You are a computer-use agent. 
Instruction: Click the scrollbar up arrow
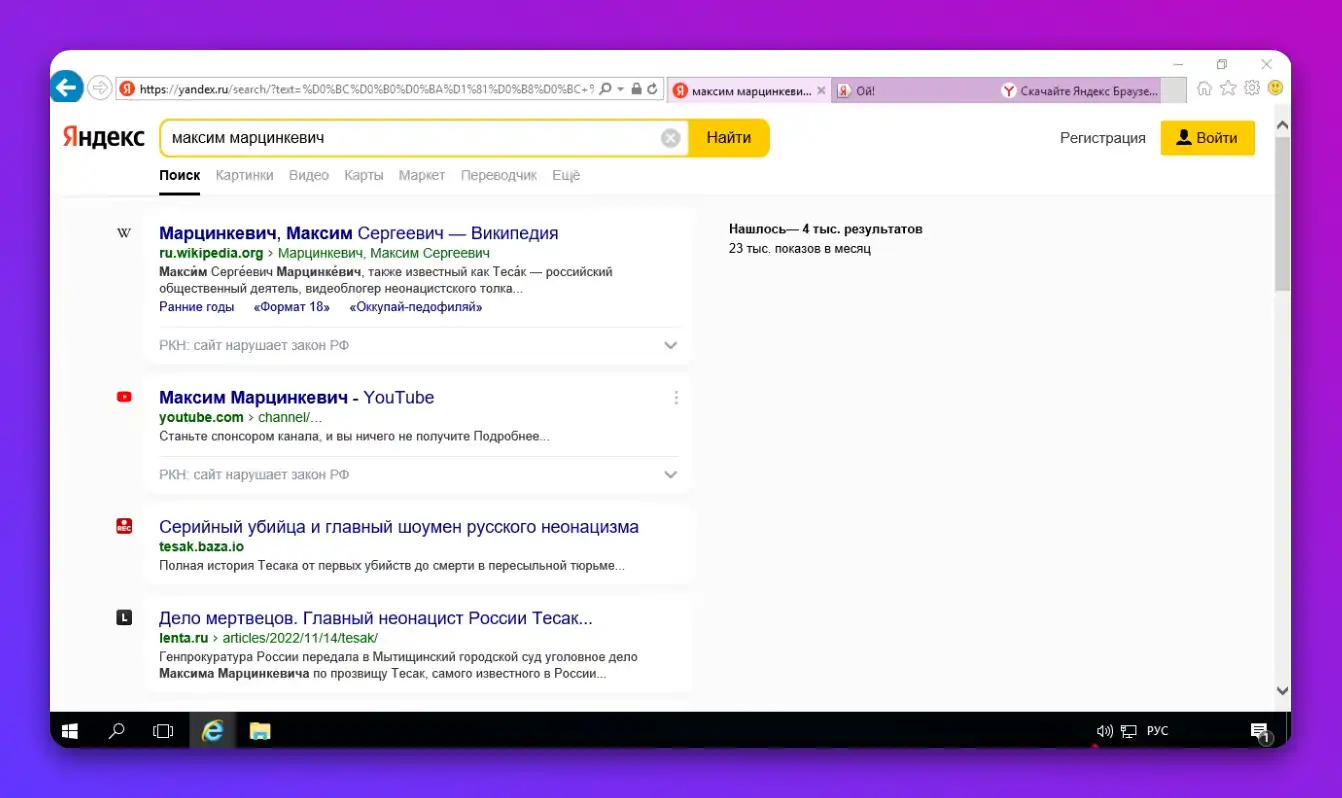1282,124
